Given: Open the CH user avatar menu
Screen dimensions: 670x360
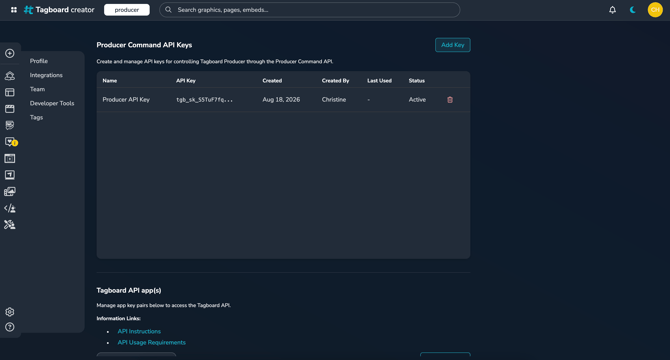Looking at the screenshot, I should coord(655,9).
